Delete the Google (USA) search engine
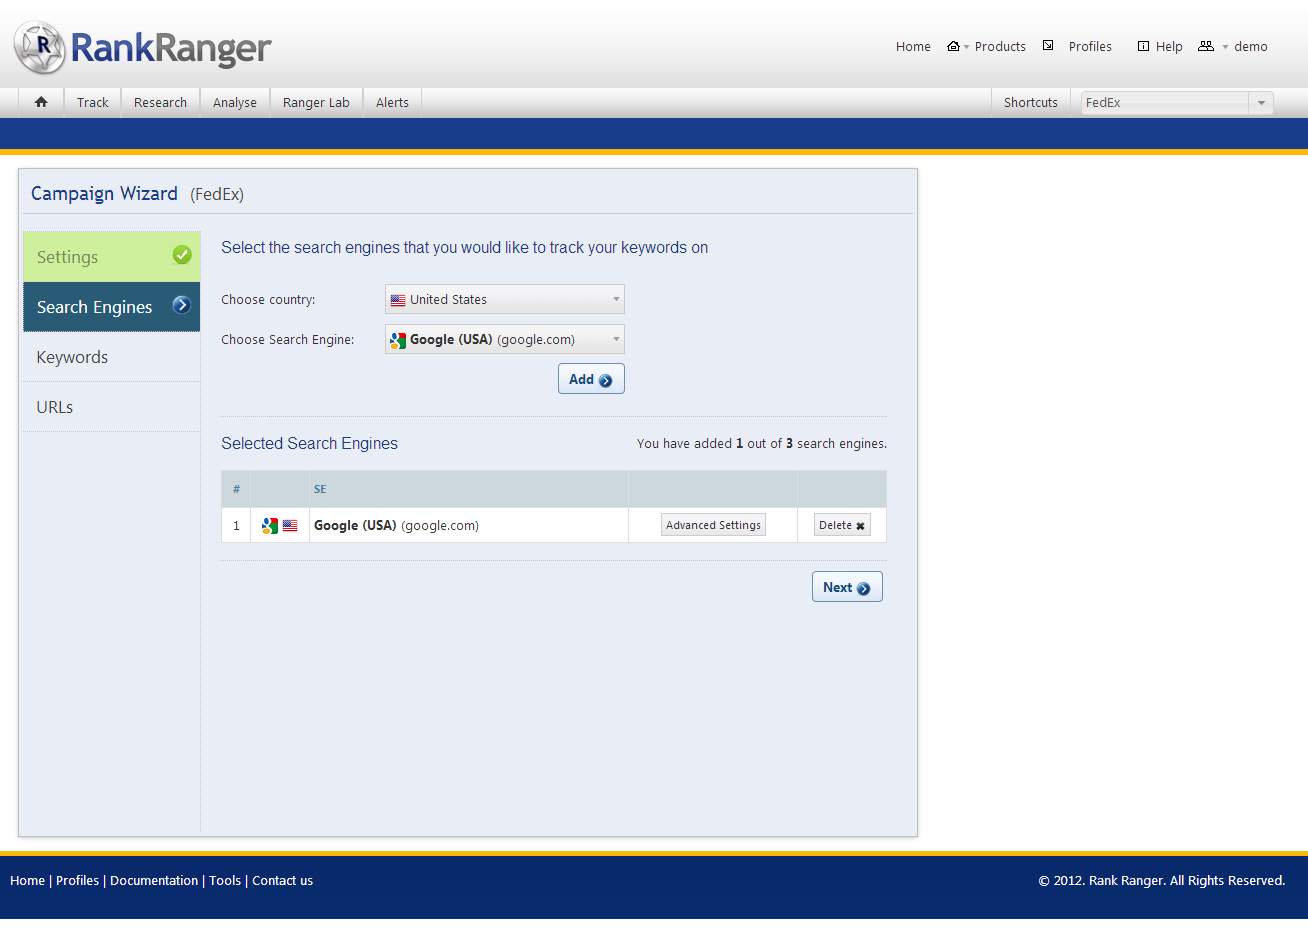 [842, 525]
